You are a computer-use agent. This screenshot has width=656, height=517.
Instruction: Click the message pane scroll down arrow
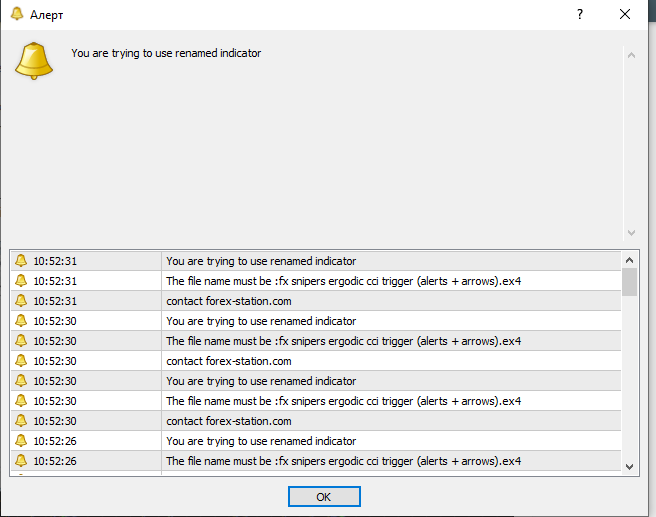[x=630, y=232]
